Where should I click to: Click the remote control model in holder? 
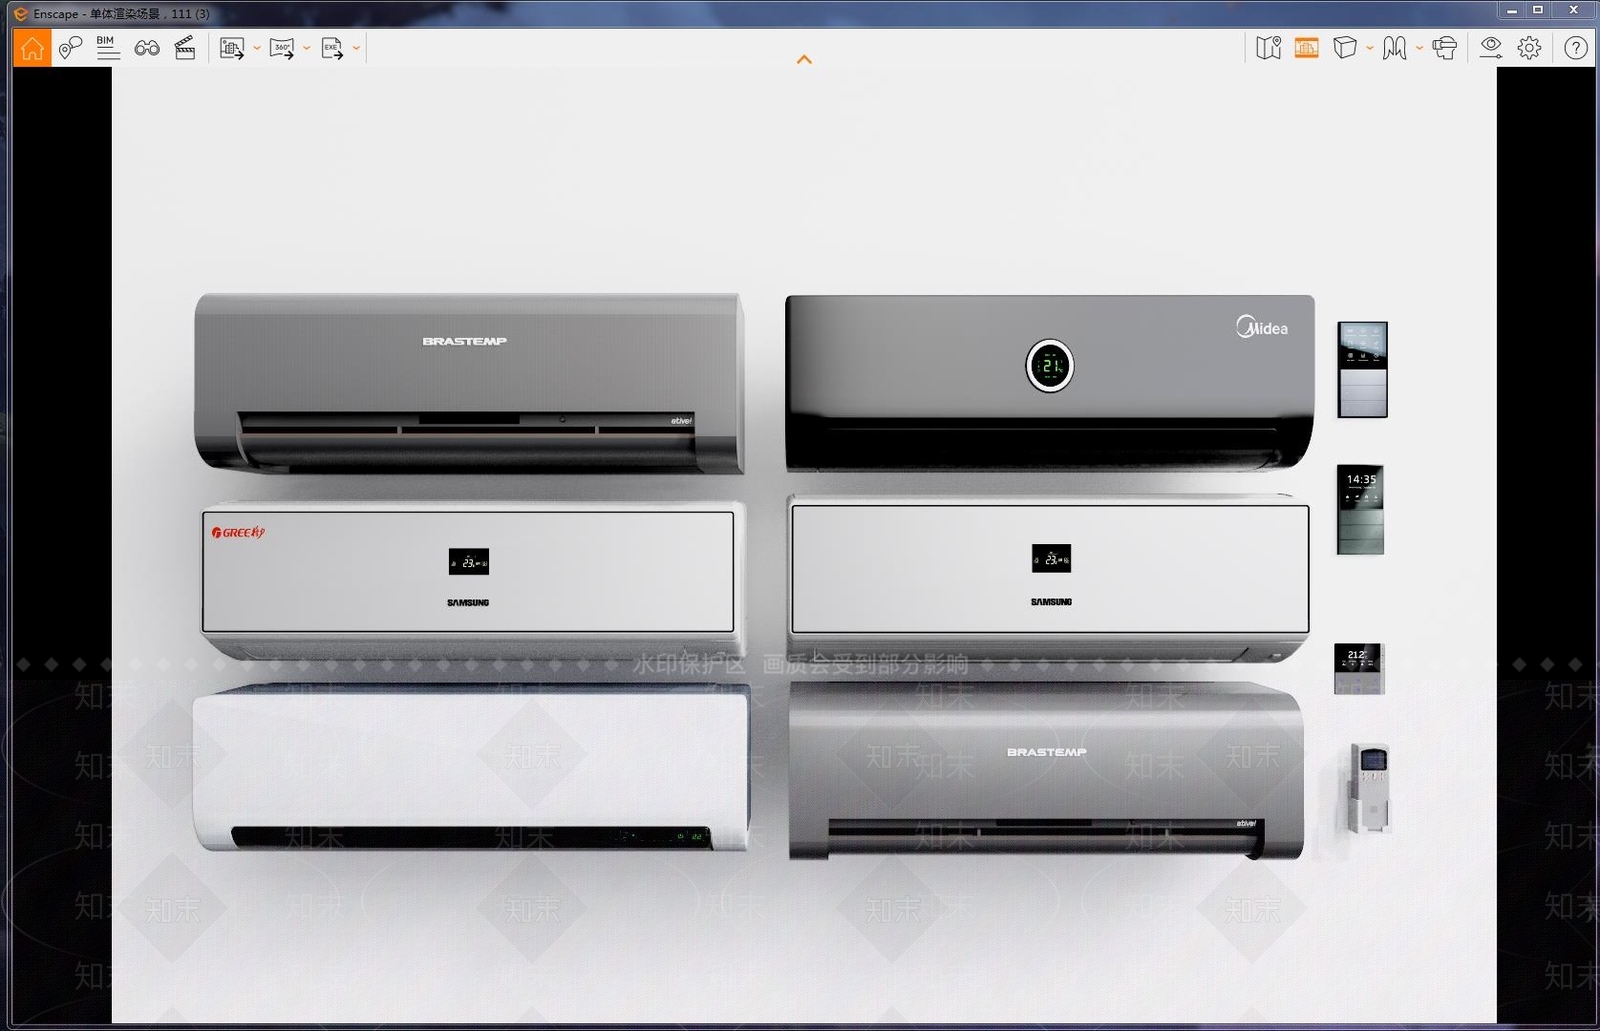(1370, 788)
